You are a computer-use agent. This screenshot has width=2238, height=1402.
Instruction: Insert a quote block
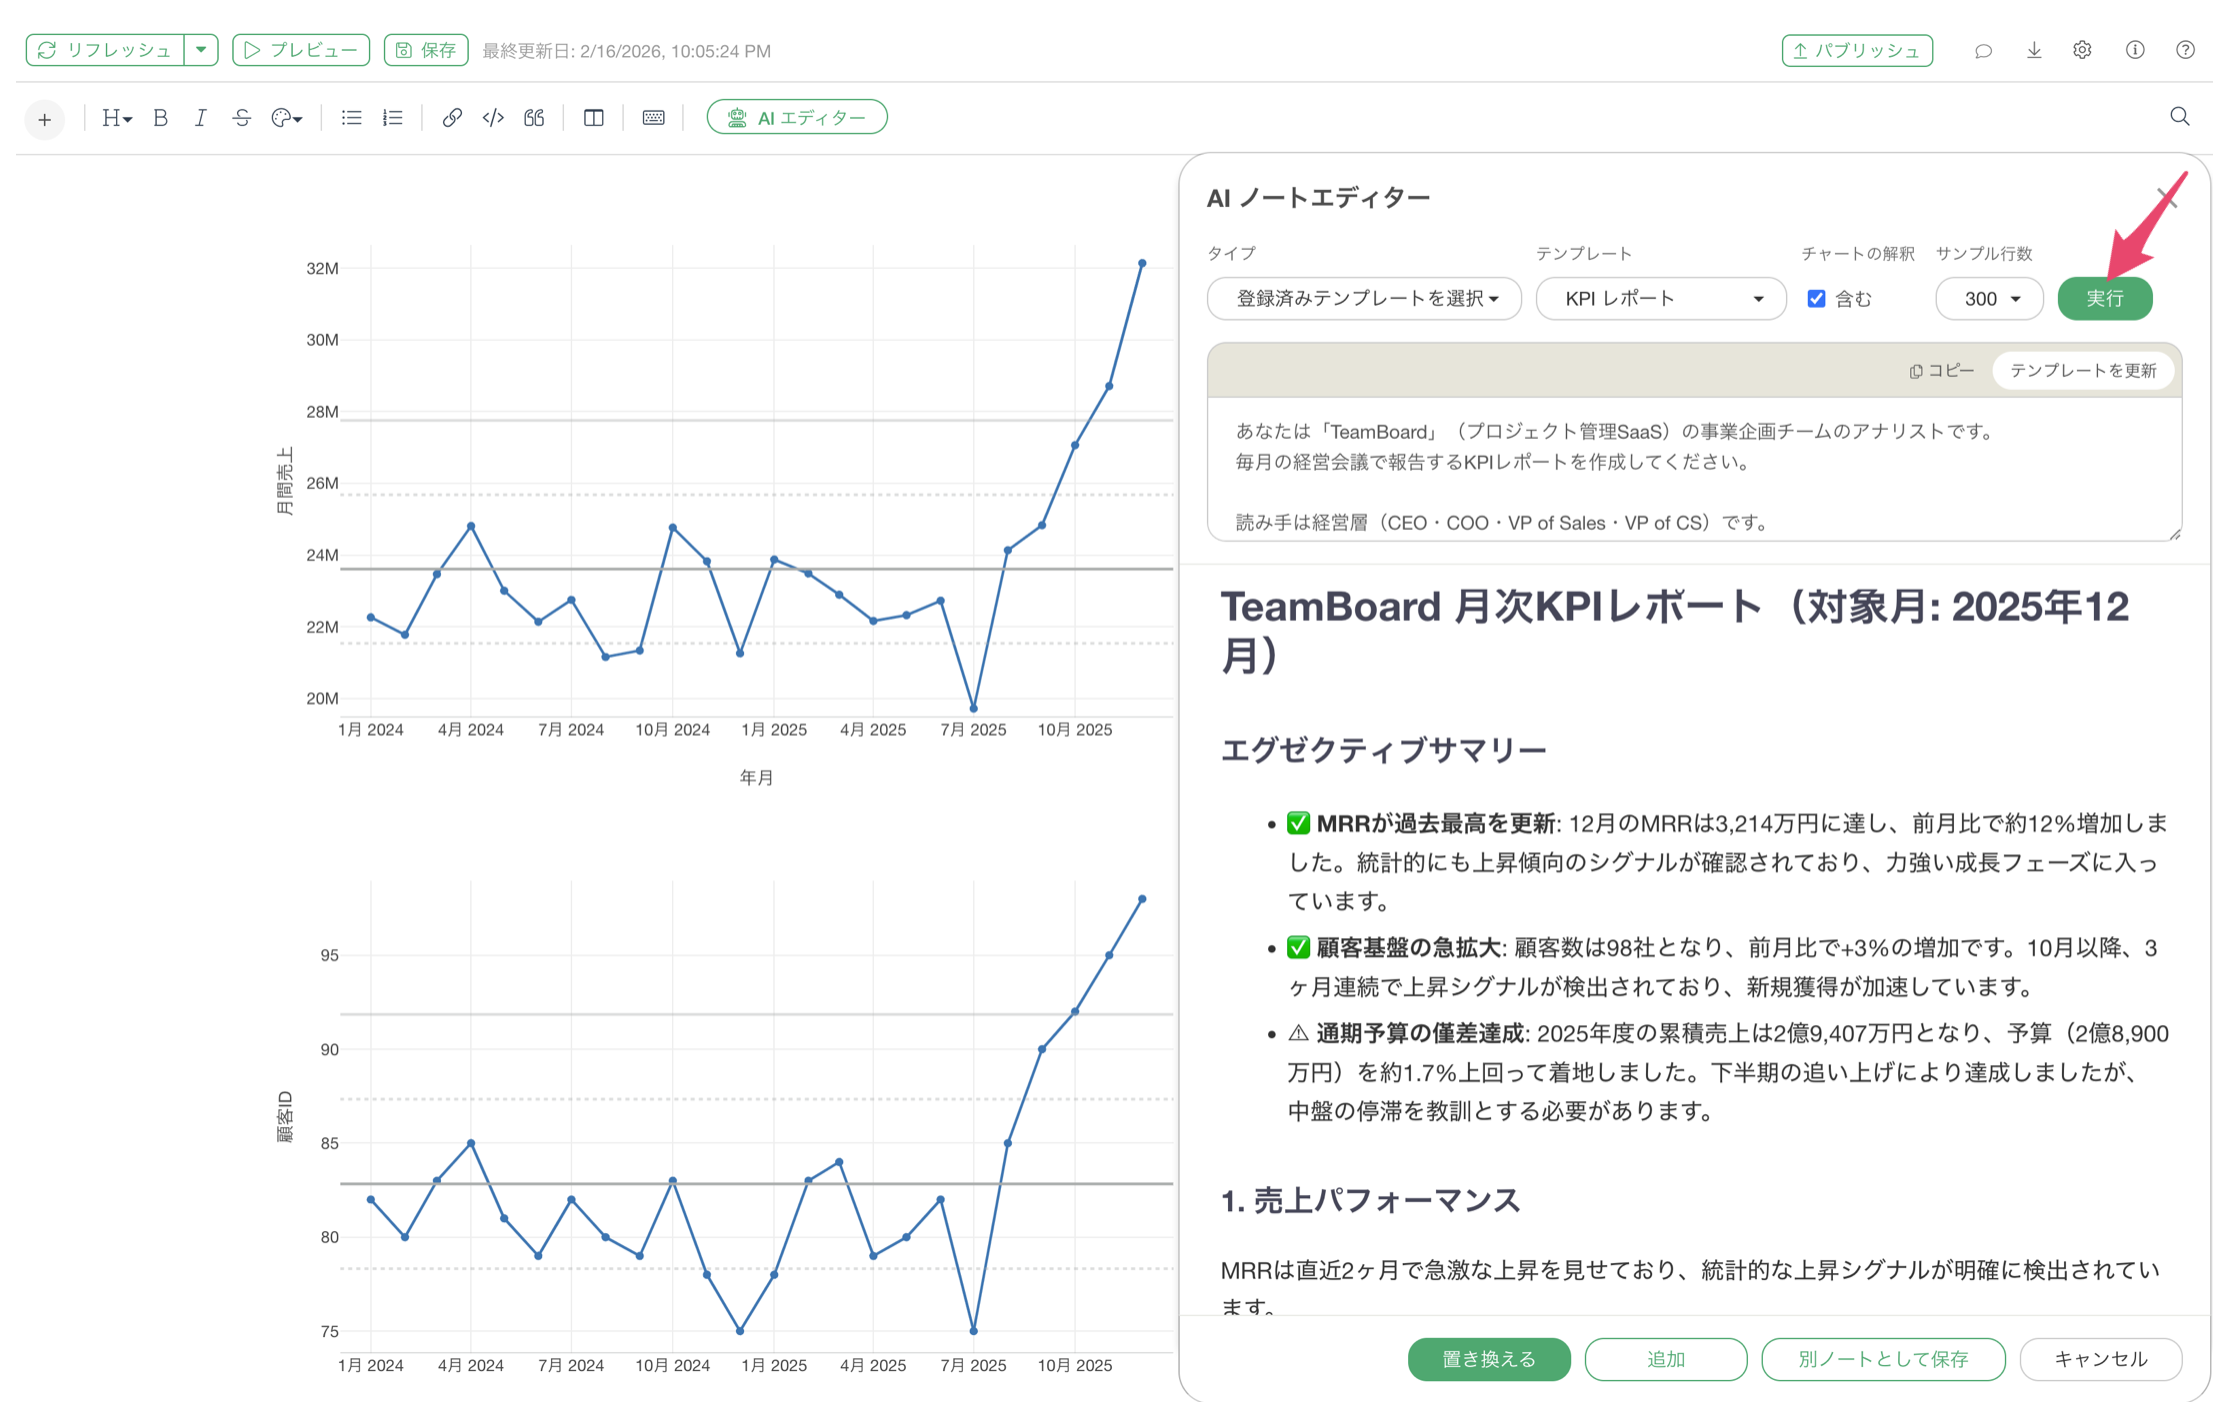pos(534,118)
